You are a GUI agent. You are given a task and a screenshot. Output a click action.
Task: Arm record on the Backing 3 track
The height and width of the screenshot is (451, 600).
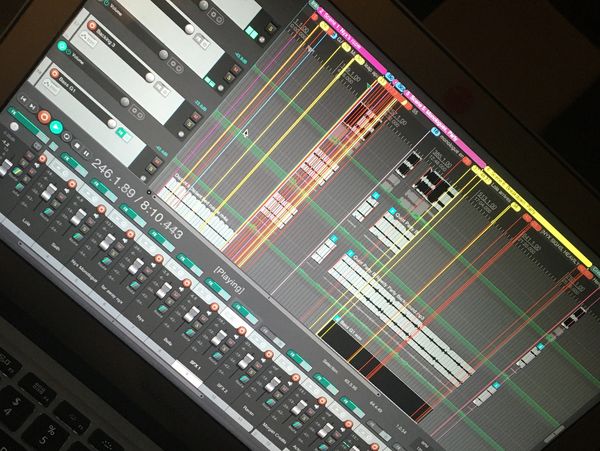click(x=92, y=26)
